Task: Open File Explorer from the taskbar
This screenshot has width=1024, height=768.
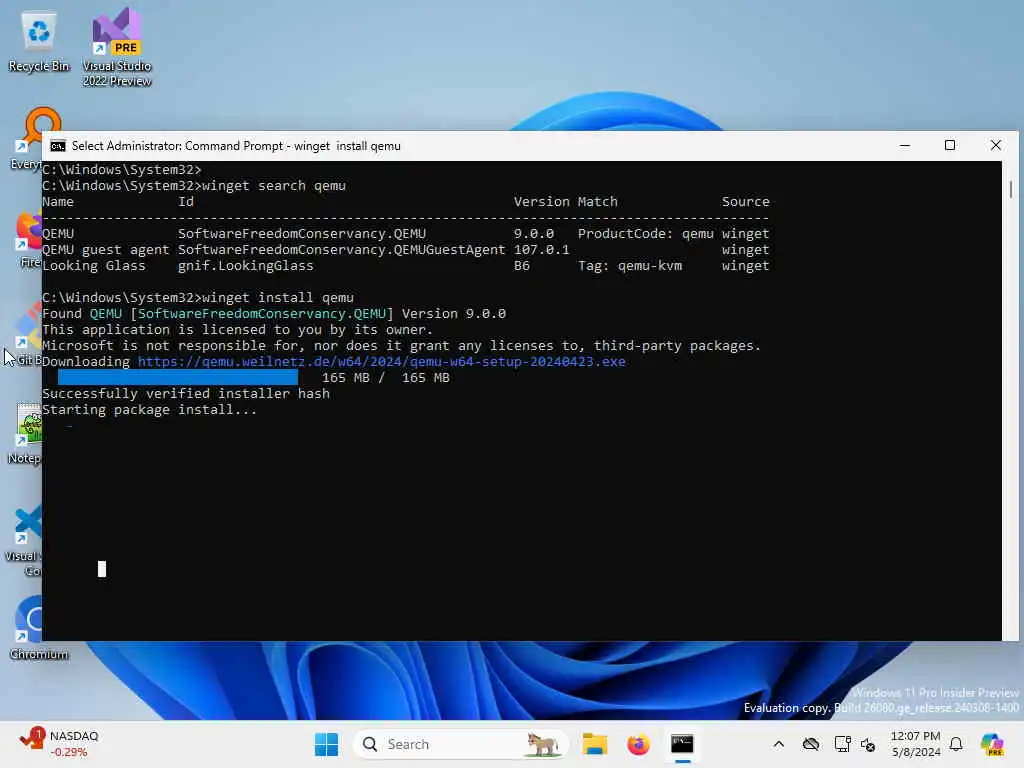Action: pyautogui.click(x=595, y=744)
